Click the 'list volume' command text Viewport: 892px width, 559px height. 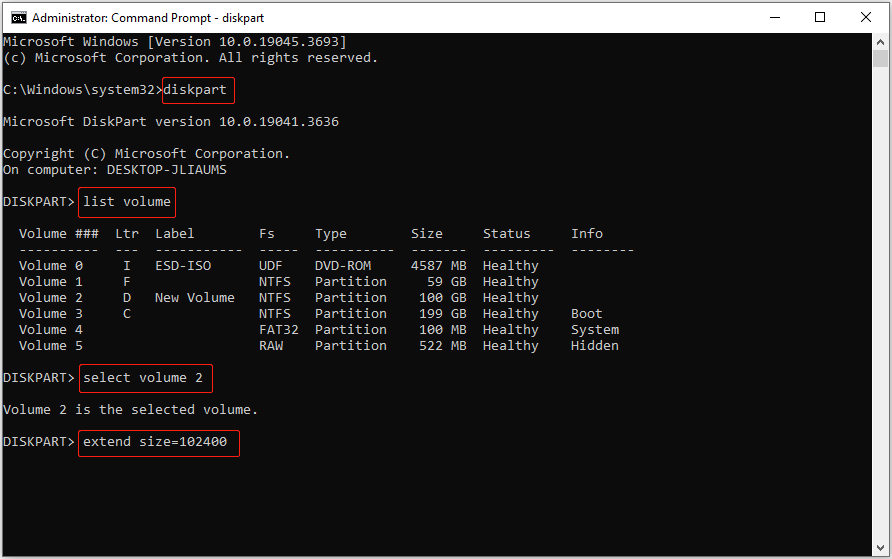tap(127, 202)
